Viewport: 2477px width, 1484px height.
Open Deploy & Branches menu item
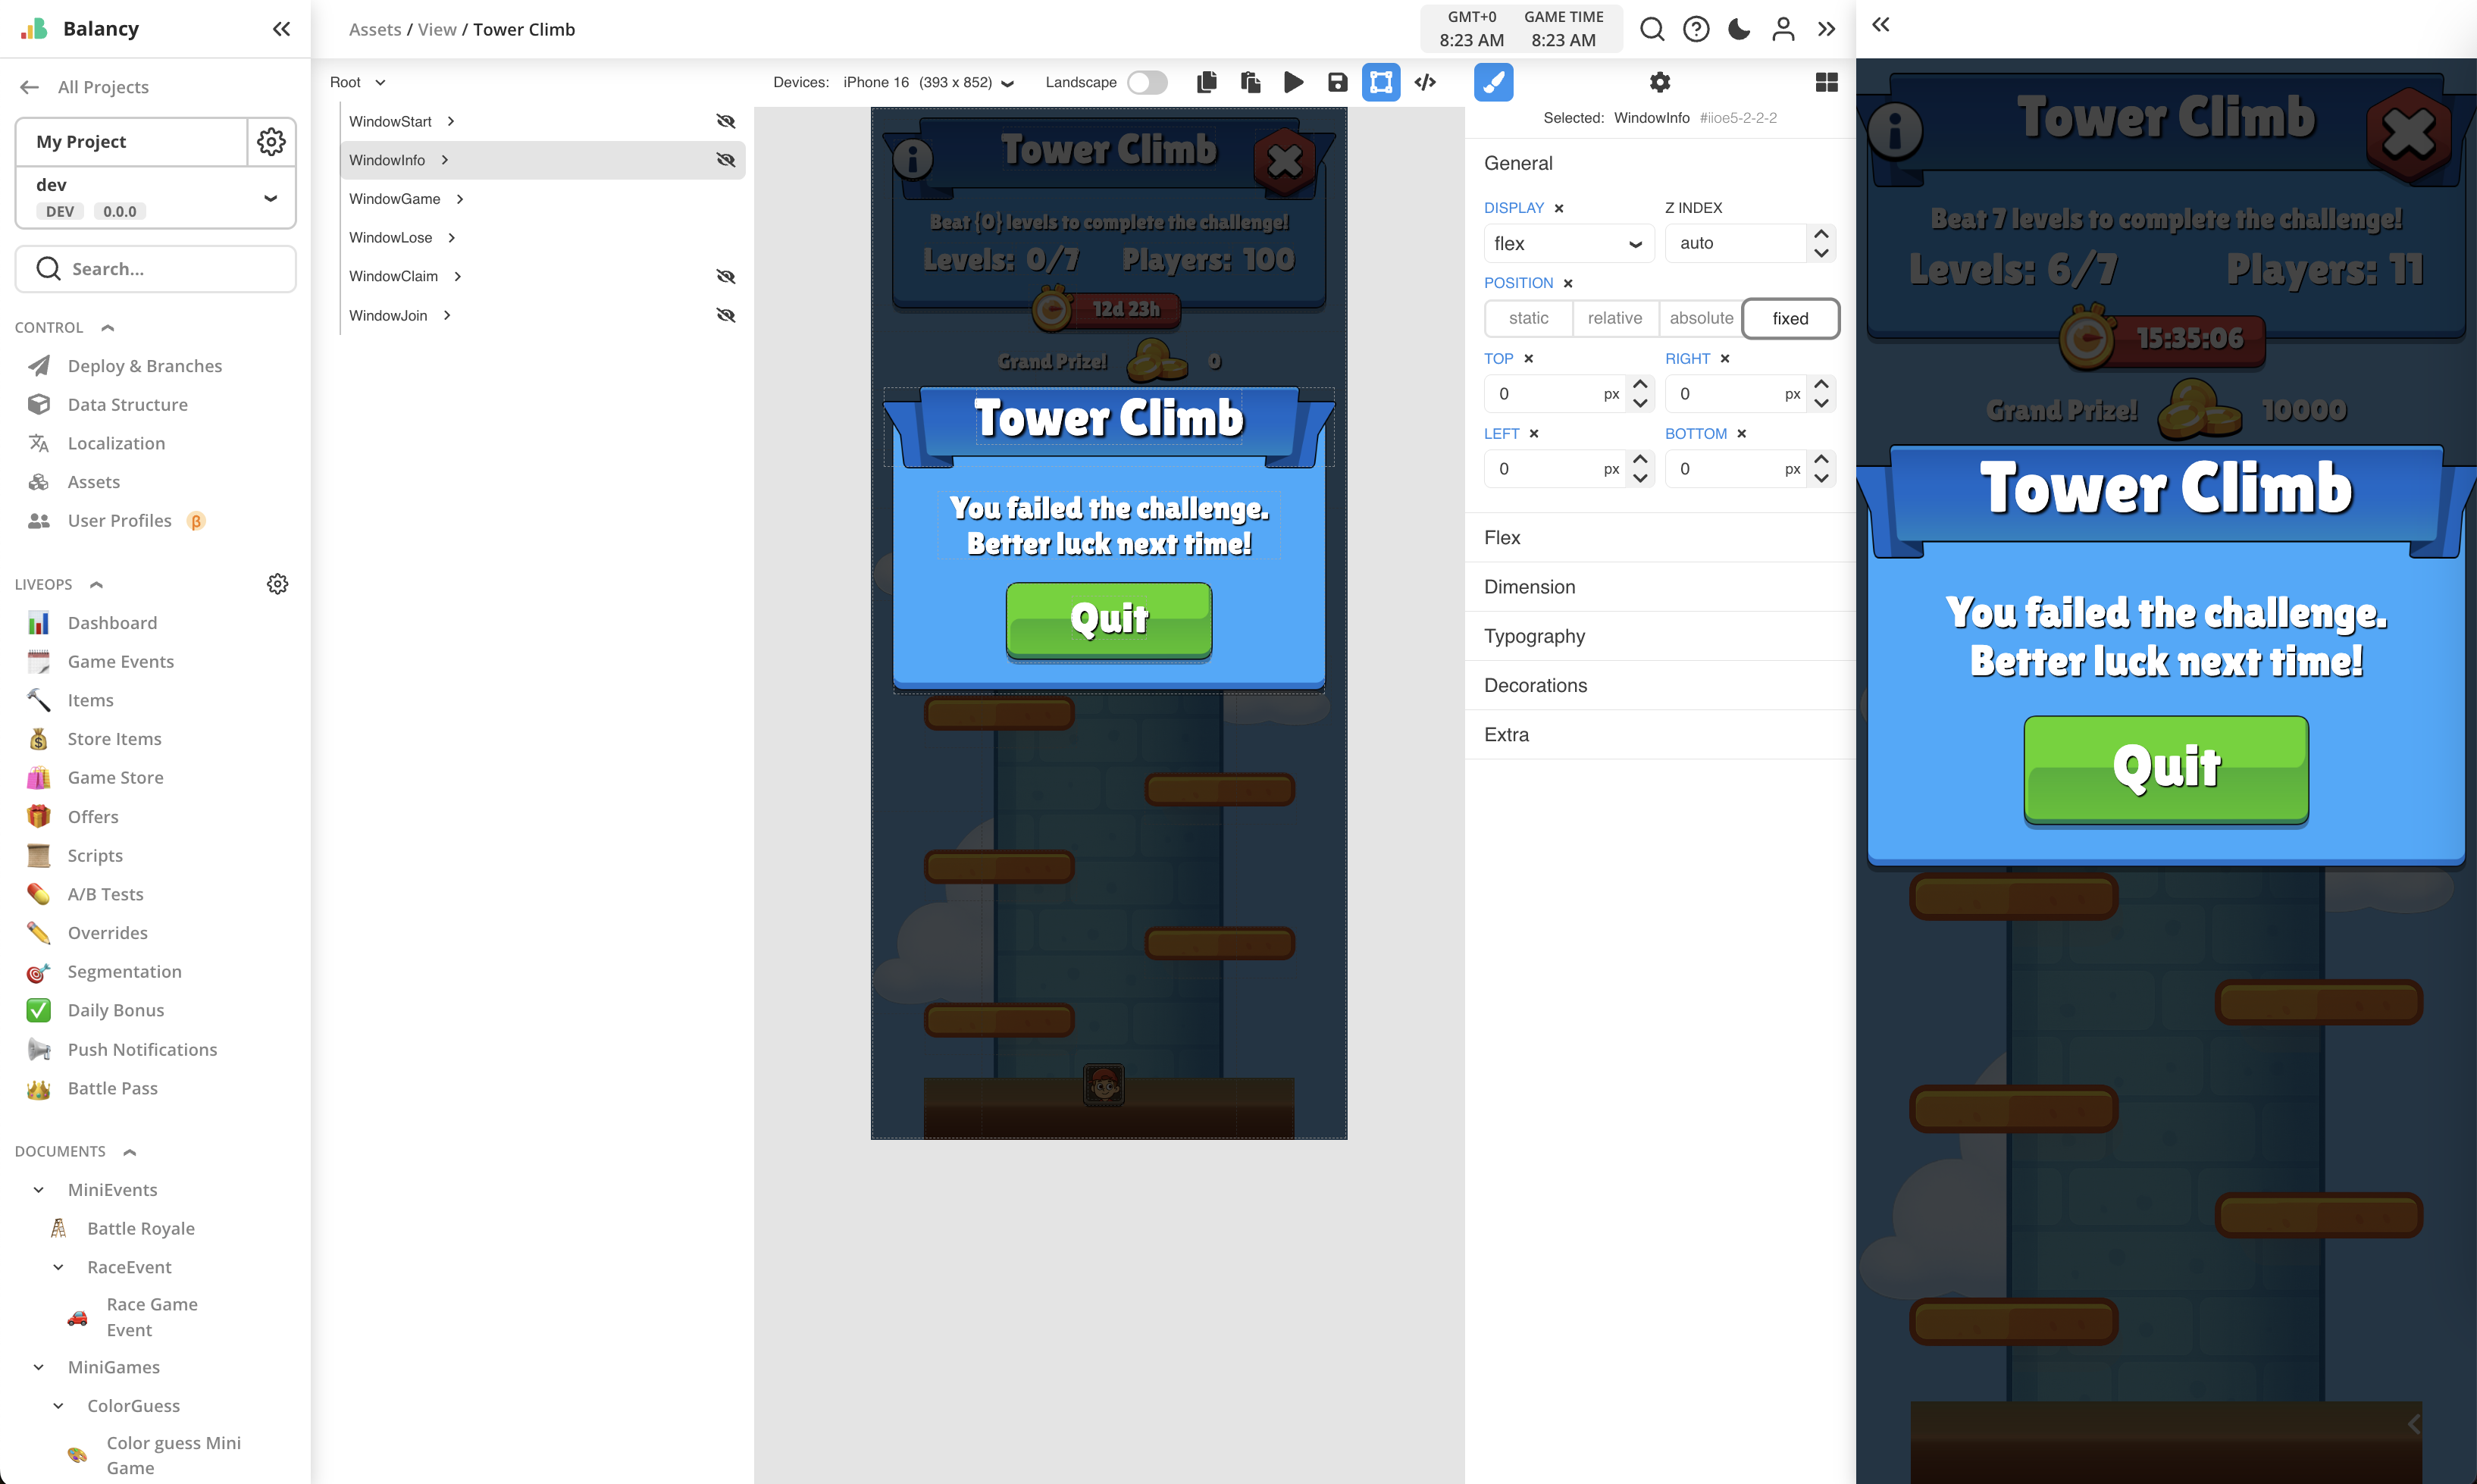145,366
